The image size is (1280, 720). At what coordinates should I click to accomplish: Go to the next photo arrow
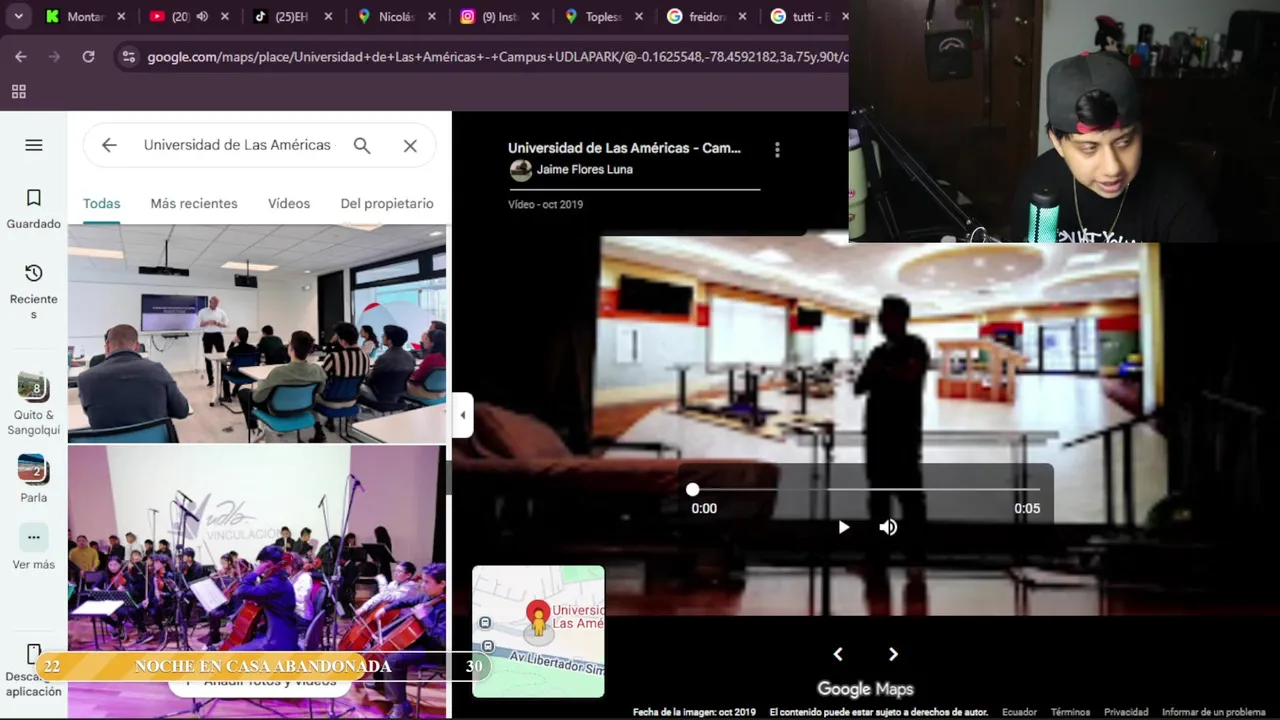tap(893, 654)
